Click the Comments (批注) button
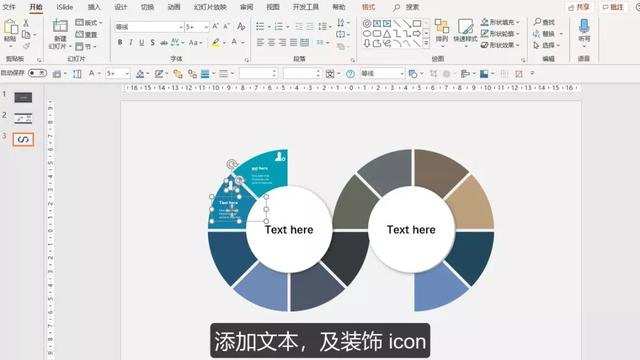The width and height of the screenshot is (640, 360). [613, 7]
